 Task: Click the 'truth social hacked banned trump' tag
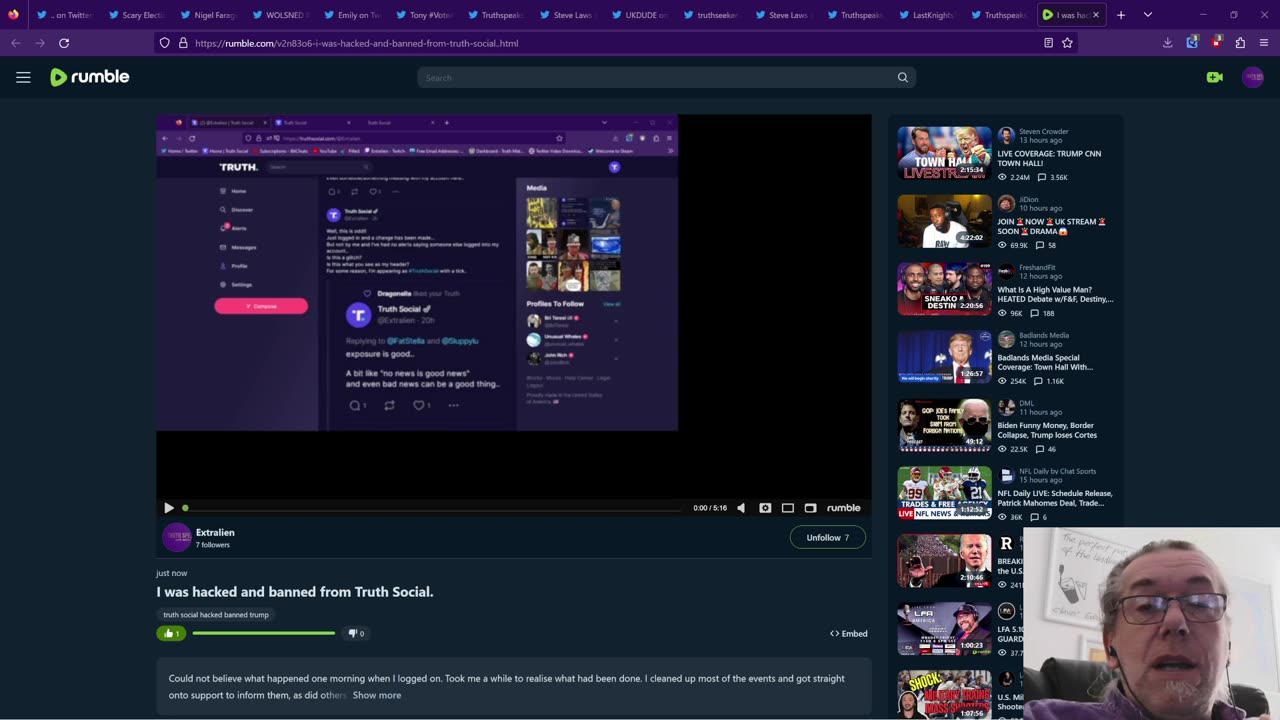[x=216, y=615]
